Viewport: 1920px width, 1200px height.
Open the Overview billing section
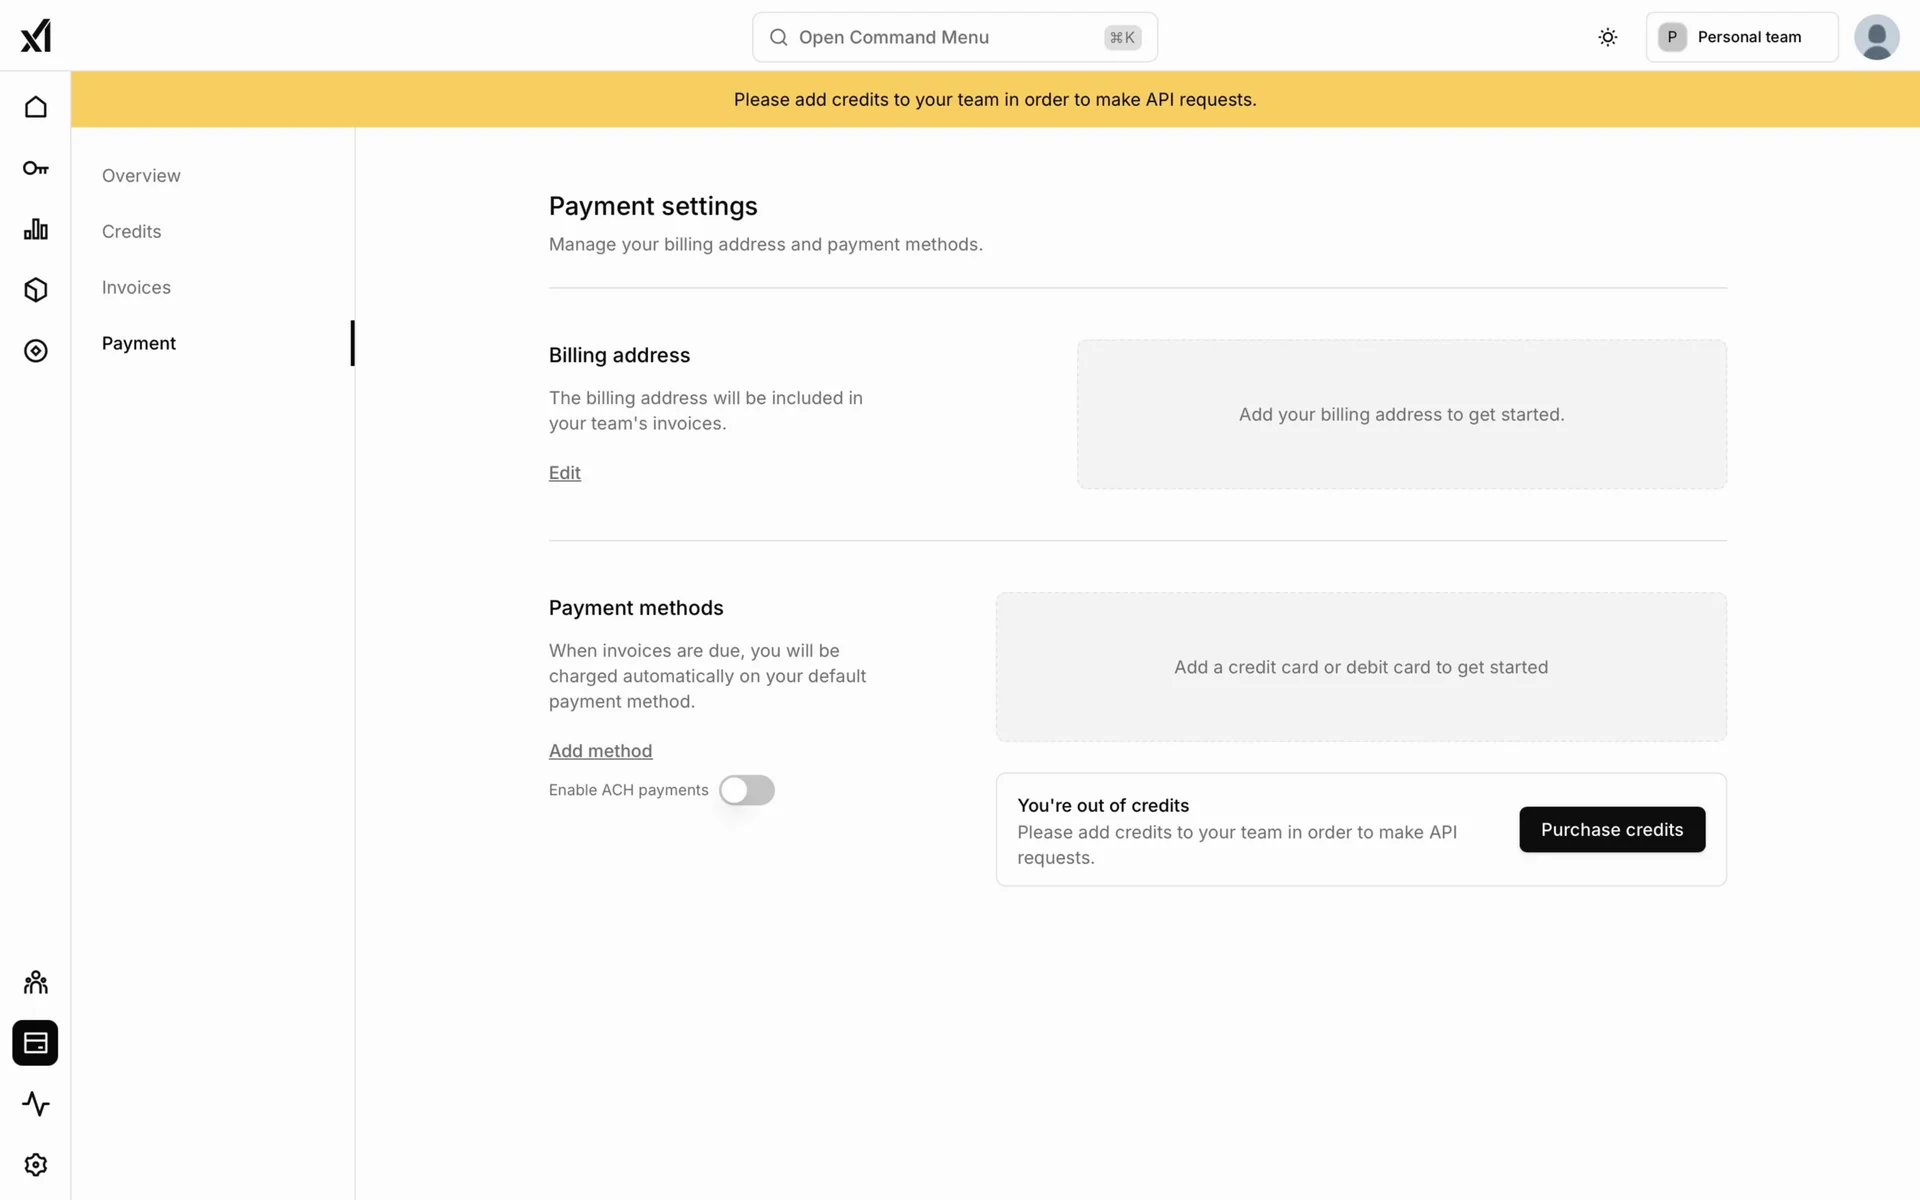click(141, 175)
